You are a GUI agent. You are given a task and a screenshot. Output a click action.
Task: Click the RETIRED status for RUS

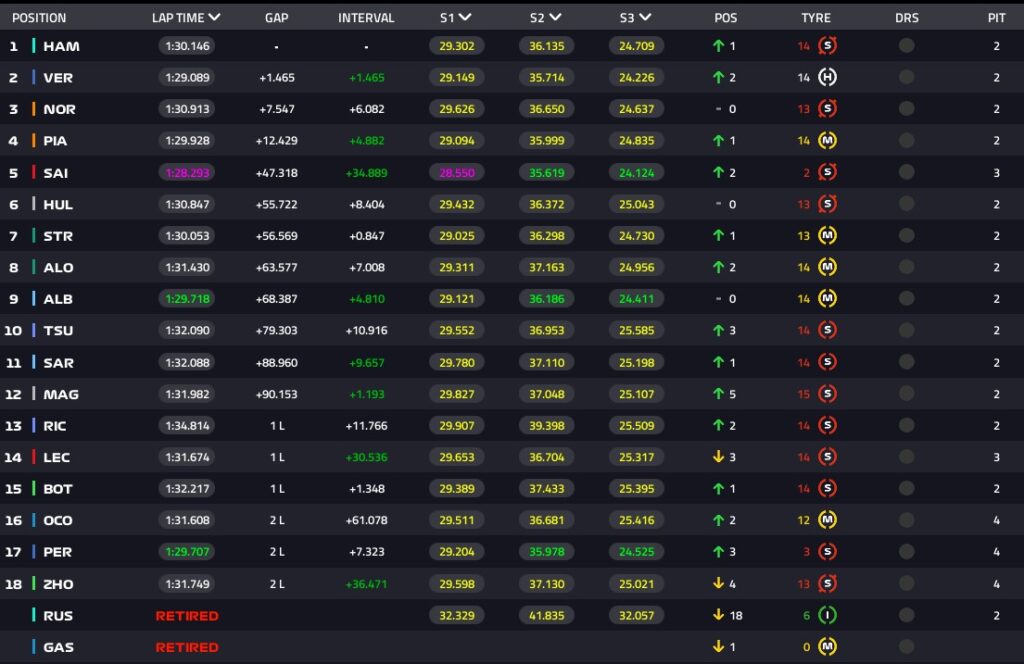coord(186,616)
